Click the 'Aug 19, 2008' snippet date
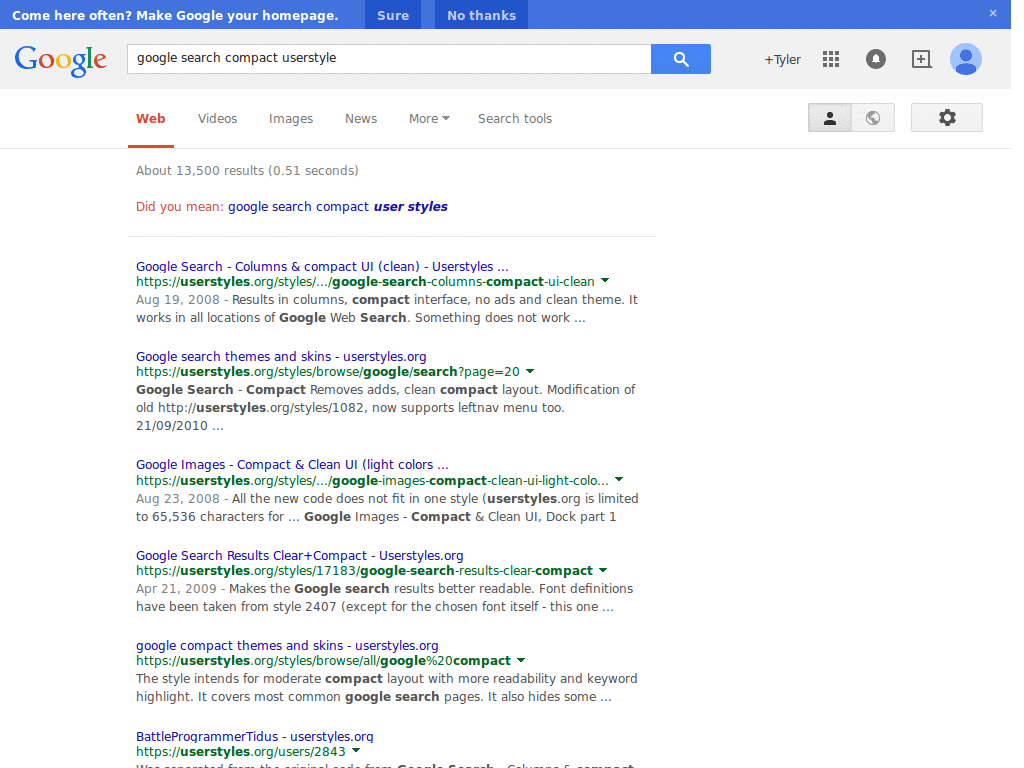Image resolution: width=1024 pixels, height=768 pixels. (178, 300)
